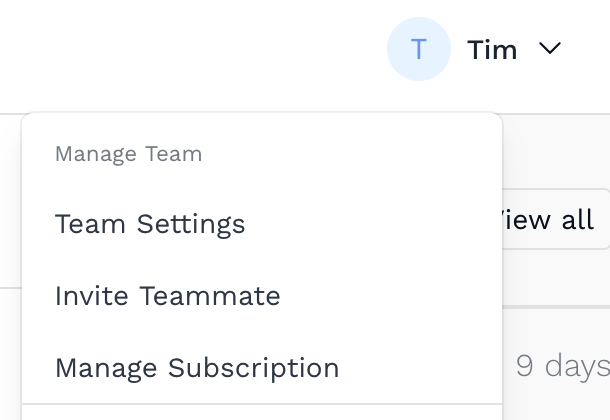
Task: Click blank space right of Invite Teammate
Action: pos(389,296)
